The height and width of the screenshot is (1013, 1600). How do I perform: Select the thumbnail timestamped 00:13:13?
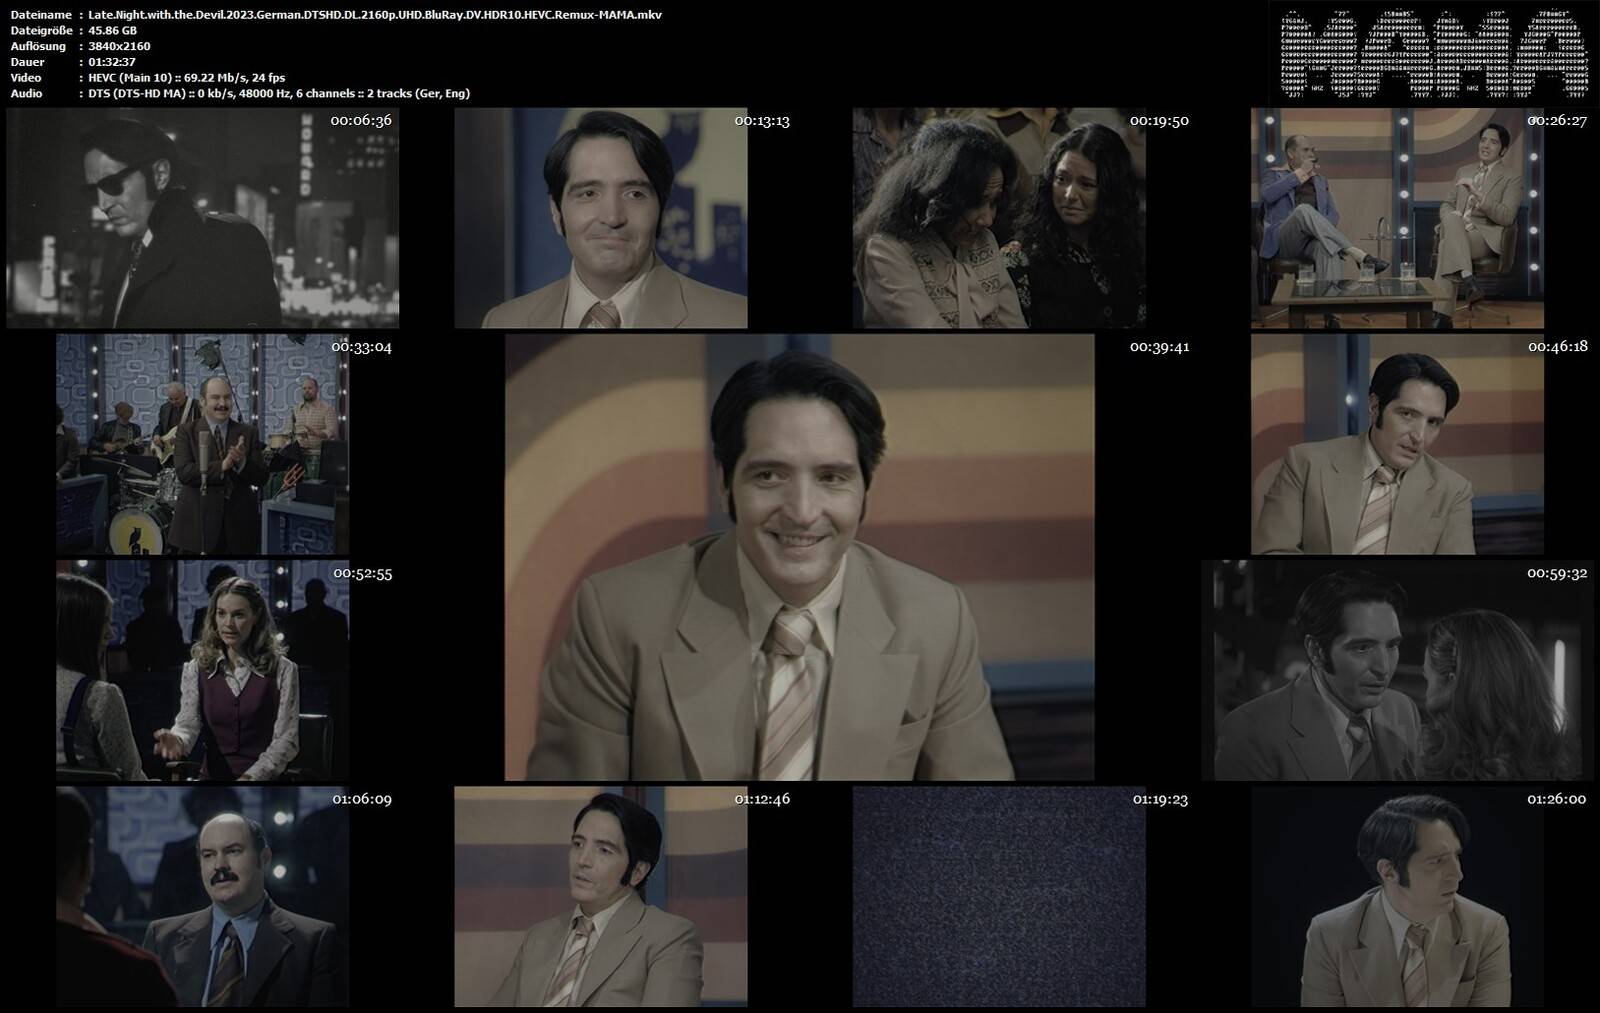(601, 218)
